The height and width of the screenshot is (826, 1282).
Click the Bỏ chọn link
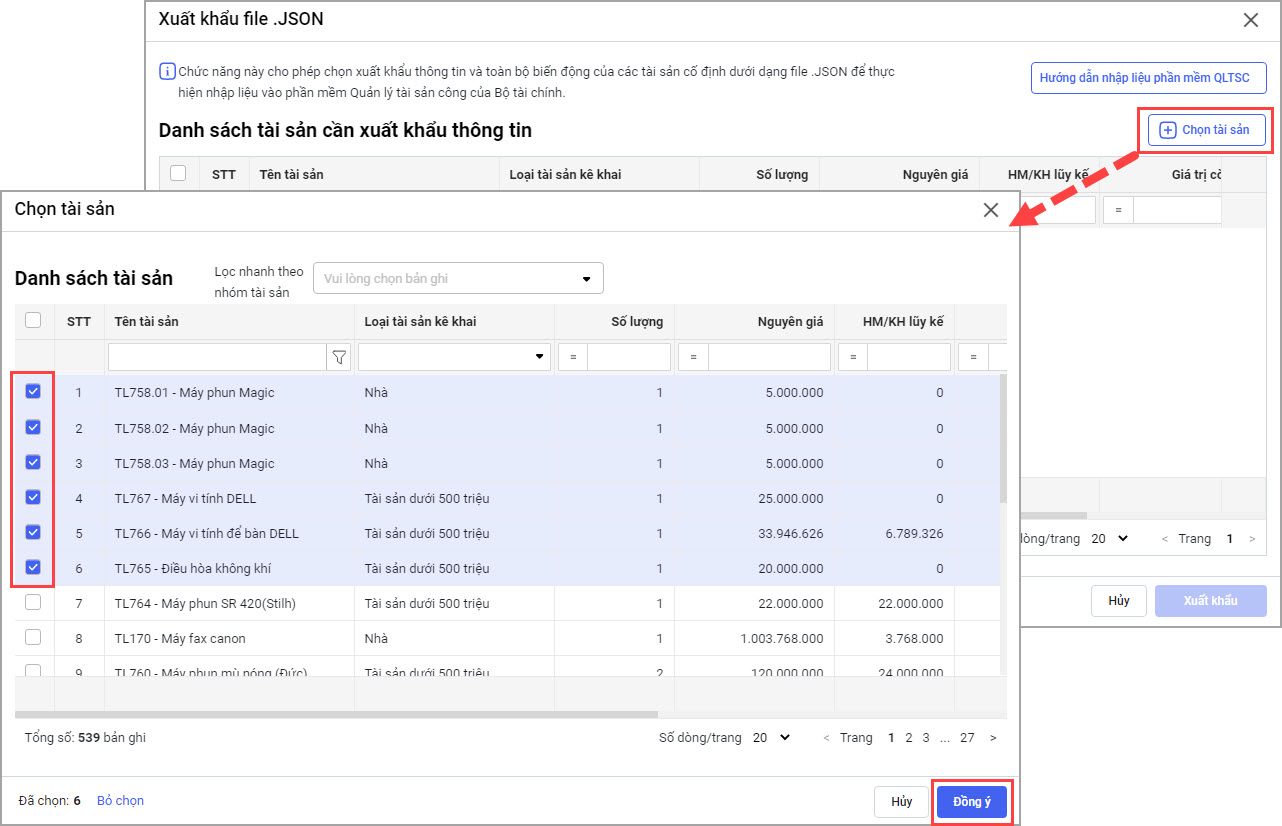click(x=120, y=801)
